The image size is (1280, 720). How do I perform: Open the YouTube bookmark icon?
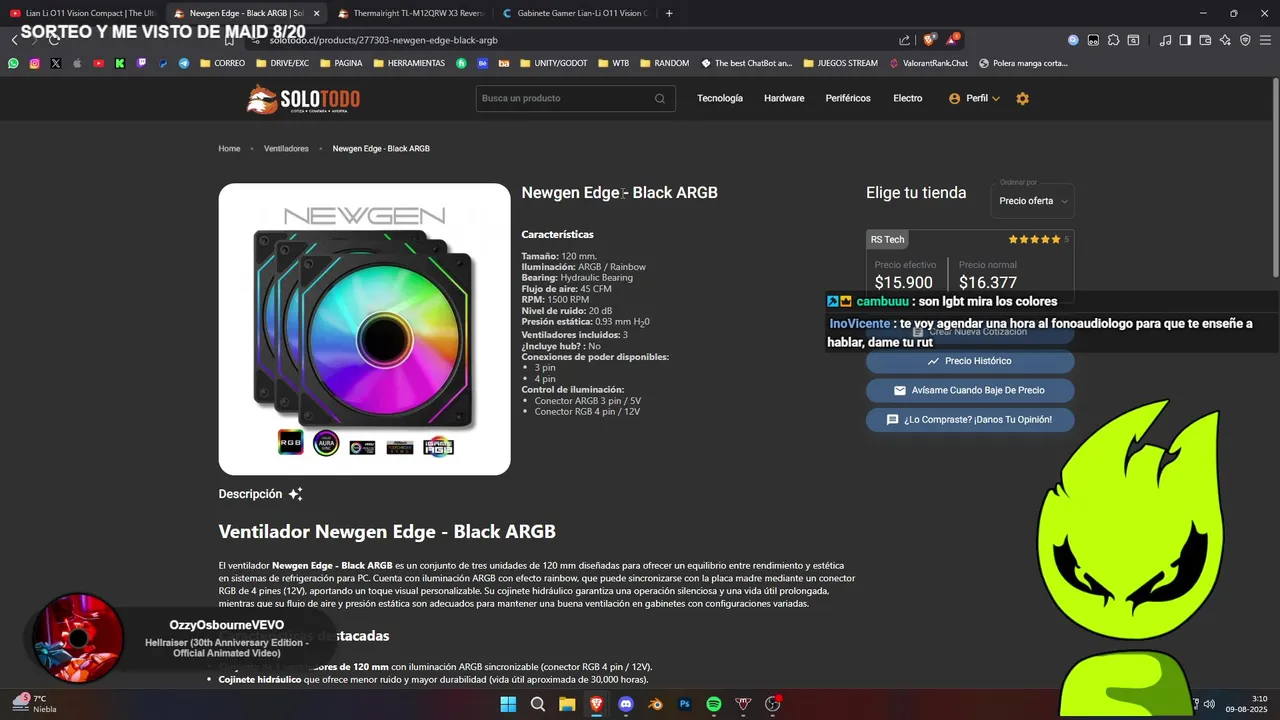(x=98, y=63)
